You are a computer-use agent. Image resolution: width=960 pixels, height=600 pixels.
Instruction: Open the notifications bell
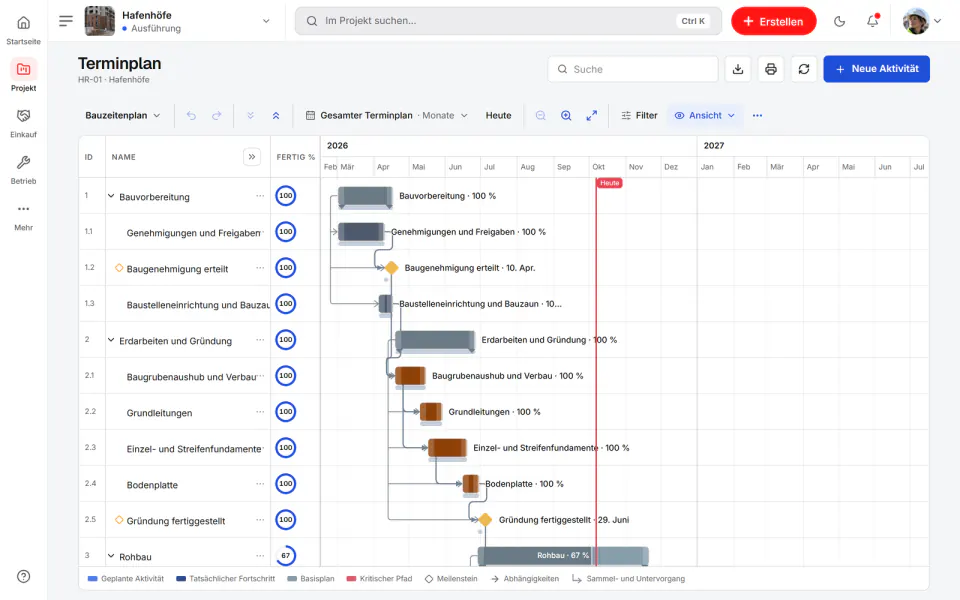pos(872,21)
